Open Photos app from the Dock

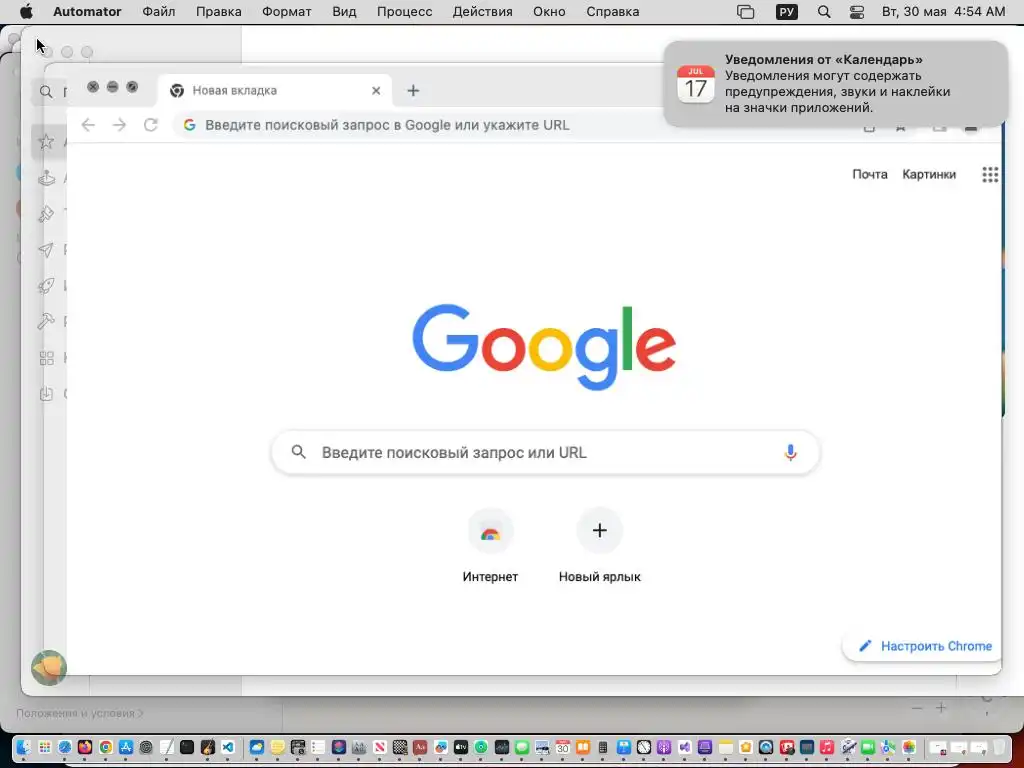pyautogui.click(x=909, y=747)
